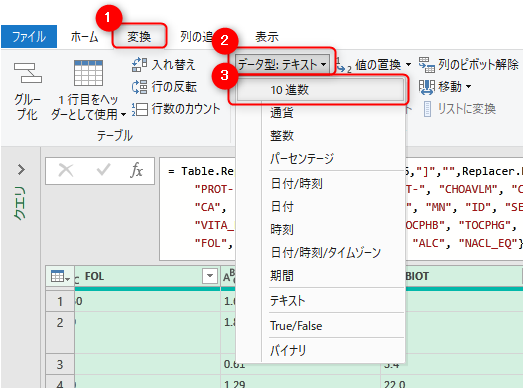Select 日付/時刻 data type
The height and width of the screenshot is (388, 523).
tap(320, 183)
